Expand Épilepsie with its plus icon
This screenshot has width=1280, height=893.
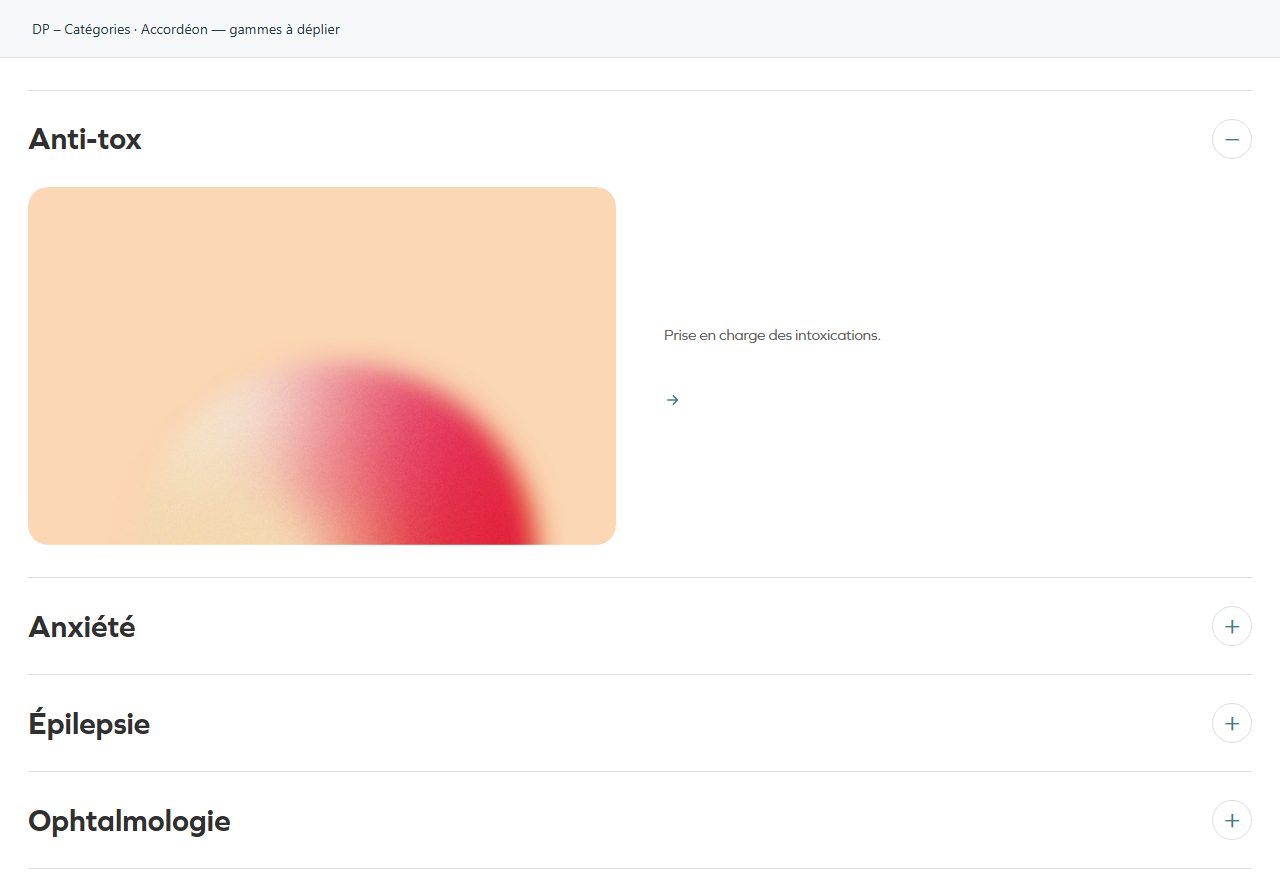tap(1232, 723)
